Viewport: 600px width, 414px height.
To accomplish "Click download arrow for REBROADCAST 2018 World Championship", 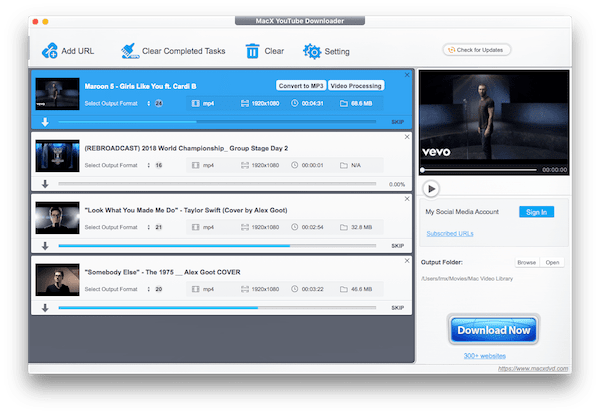I will (45, 184).
